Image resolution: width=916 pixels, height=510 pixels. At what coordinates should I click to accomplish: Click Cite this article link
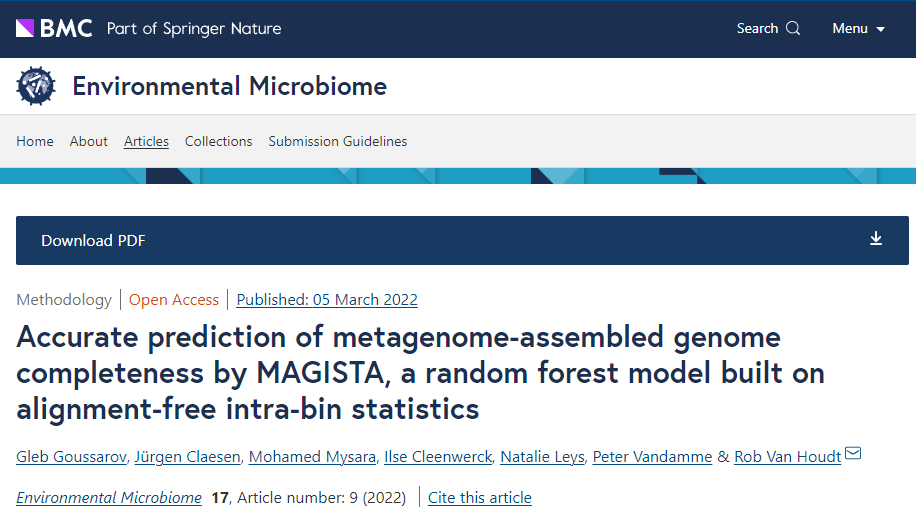480,498
